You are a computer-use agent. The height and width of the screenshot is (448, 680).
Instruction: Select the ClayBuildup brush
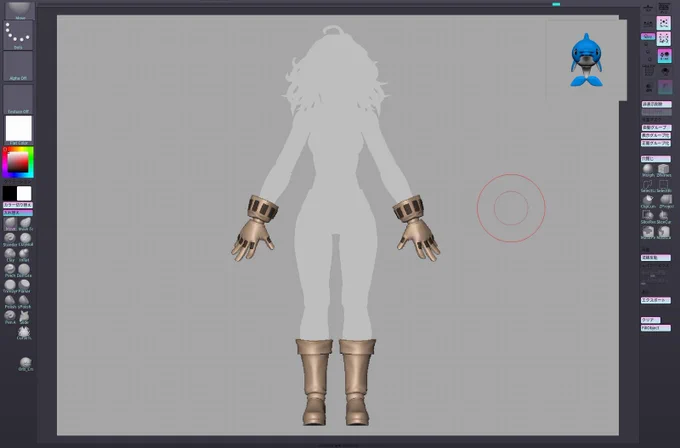tap(25, 238)
